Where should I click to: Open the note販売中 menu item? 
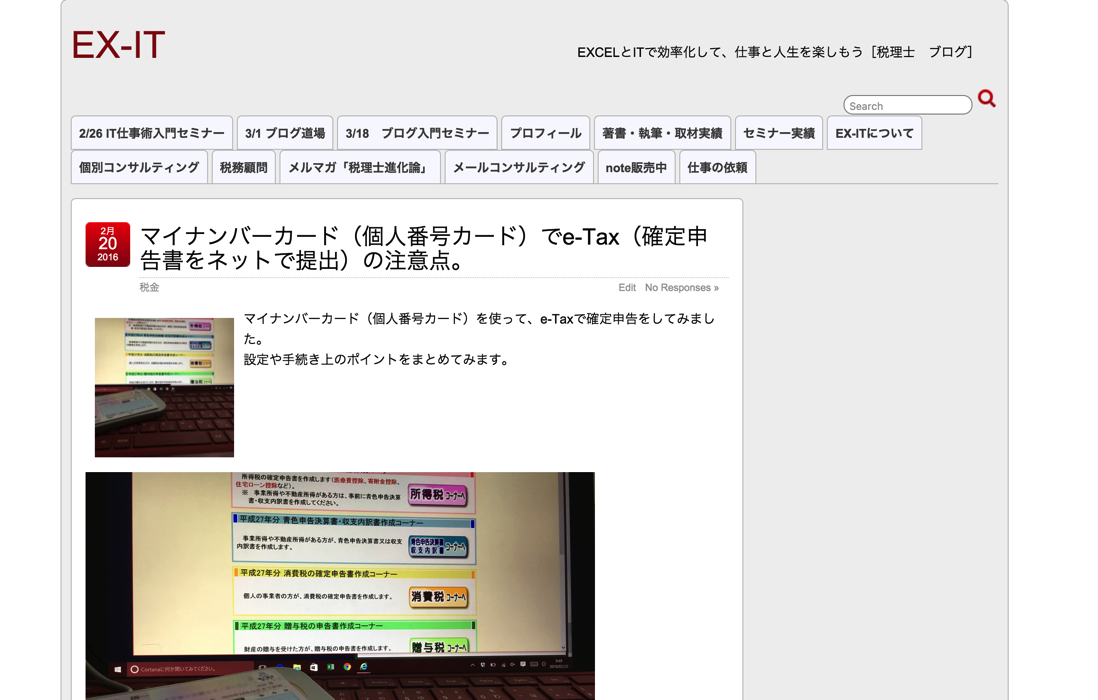point(637,167)
